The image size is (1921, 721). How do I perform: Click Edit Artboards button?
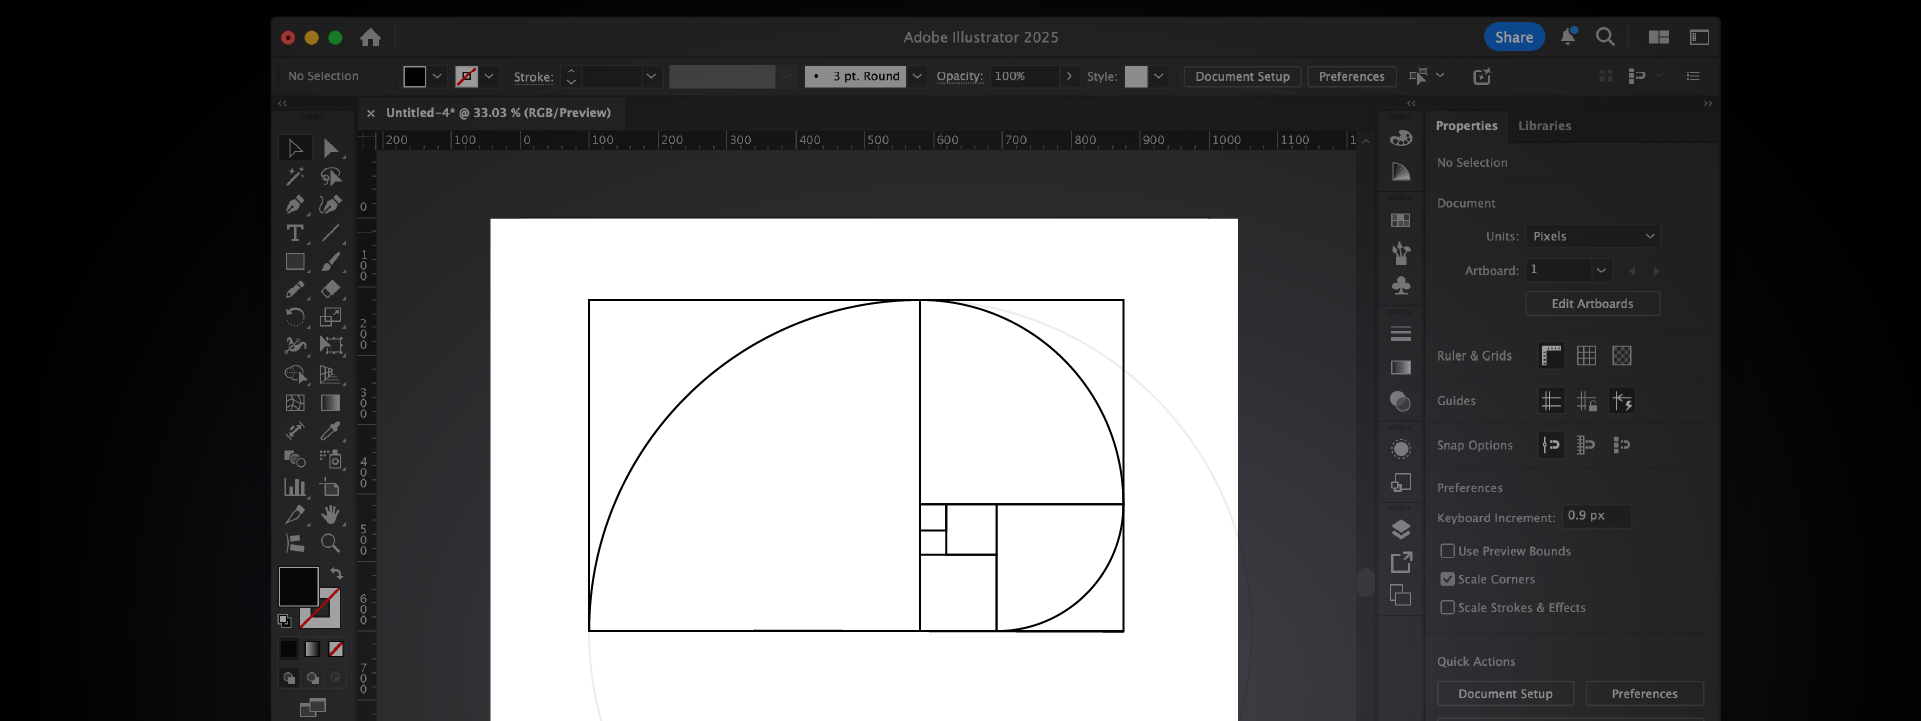(x=1592, y=304)
